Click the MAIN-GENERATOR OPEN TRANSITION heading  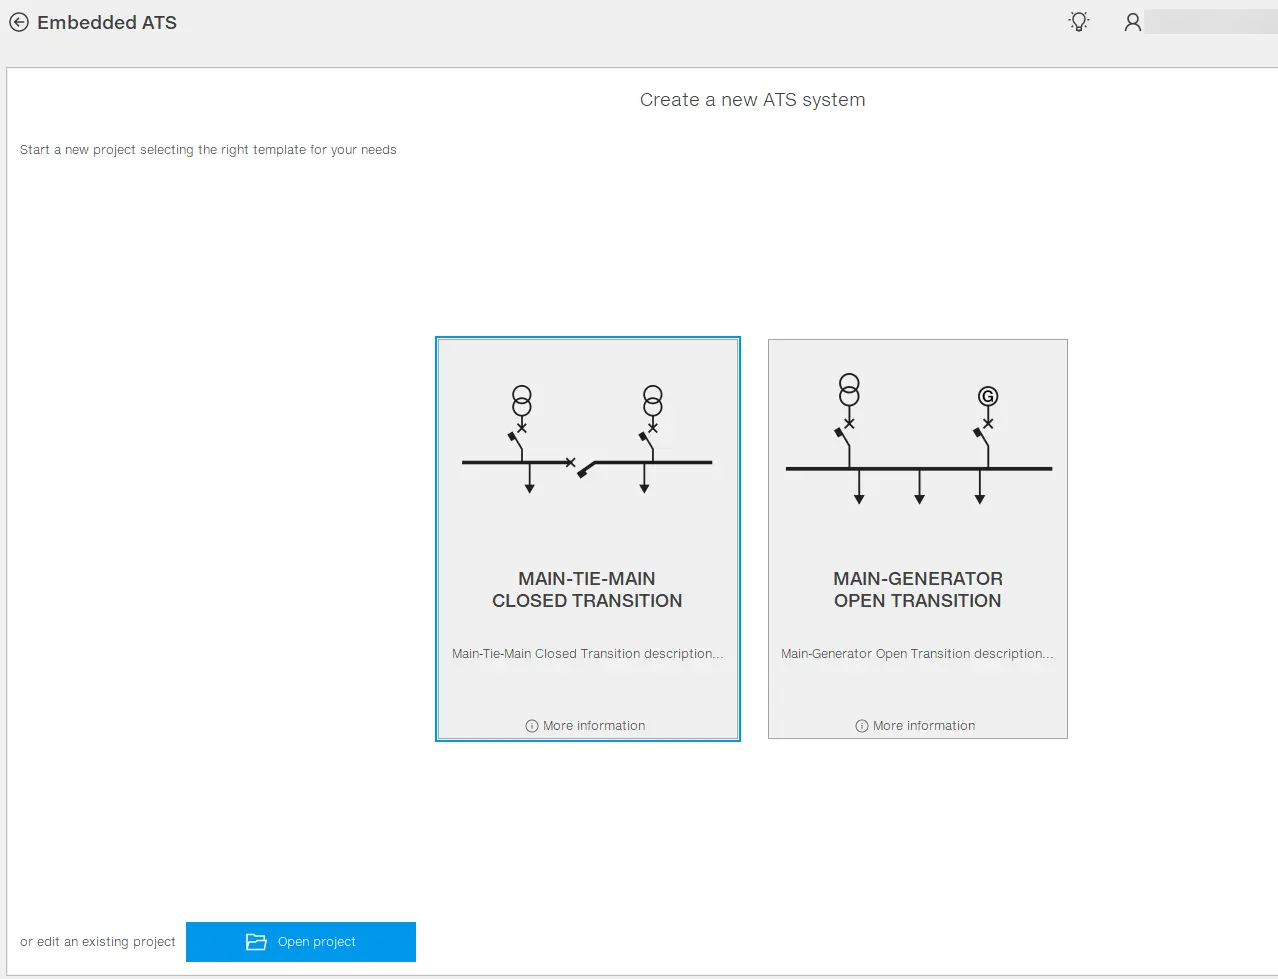pyautogui.click(x=917, y=590)
